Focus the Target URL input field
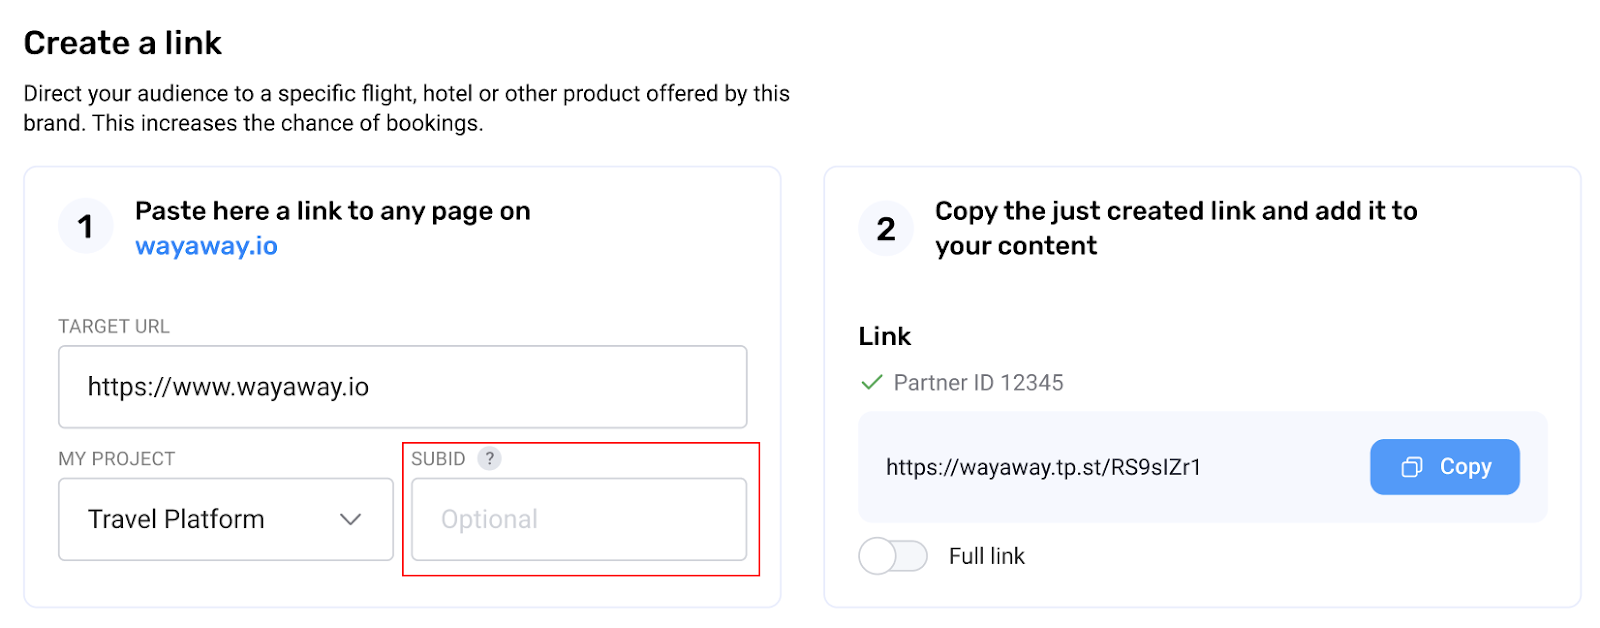 click(402, 387)
